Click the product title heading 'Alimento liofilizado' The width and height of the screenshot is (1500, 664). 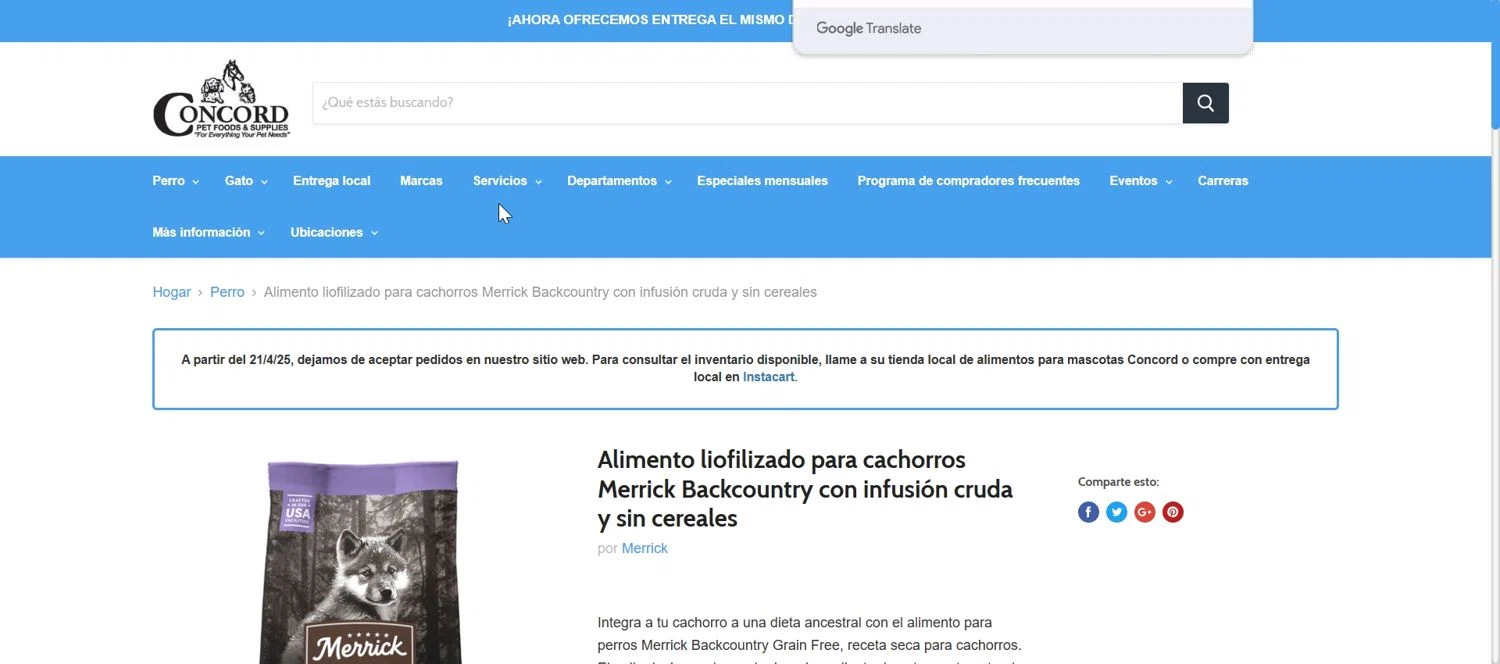coord(805,489)
